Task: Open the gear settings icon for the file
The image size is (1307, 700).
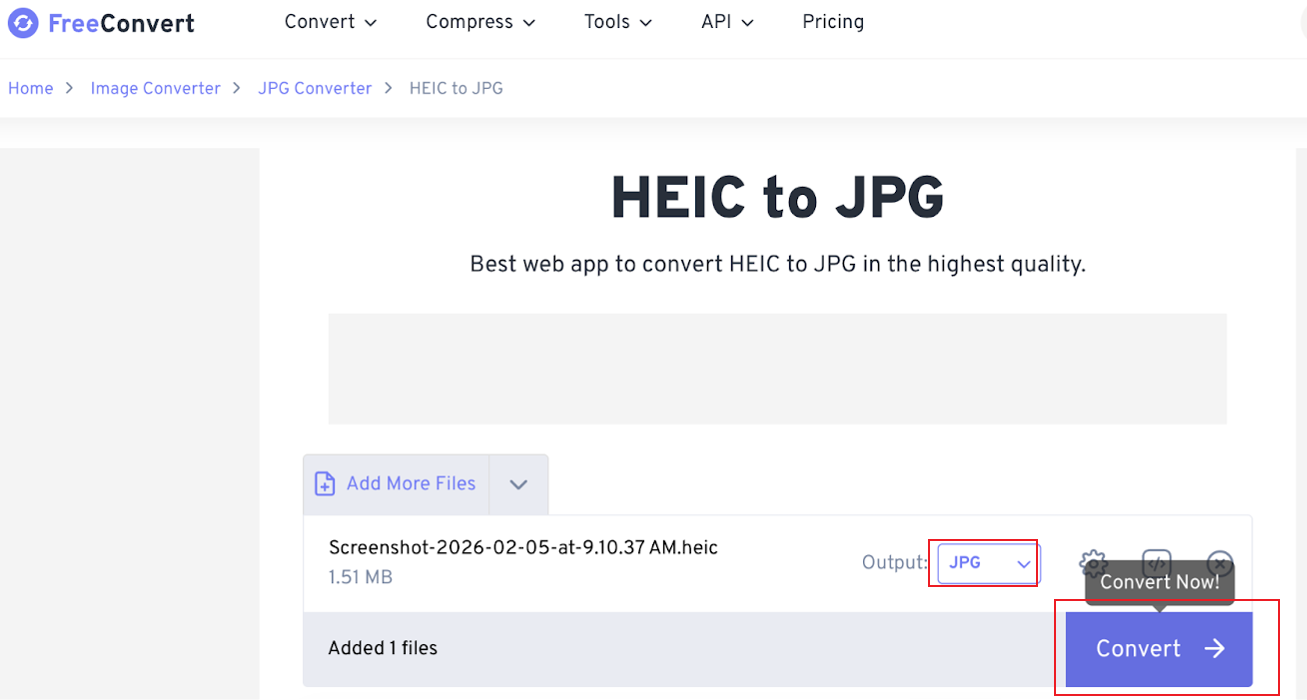Action: pos(1093,563)
